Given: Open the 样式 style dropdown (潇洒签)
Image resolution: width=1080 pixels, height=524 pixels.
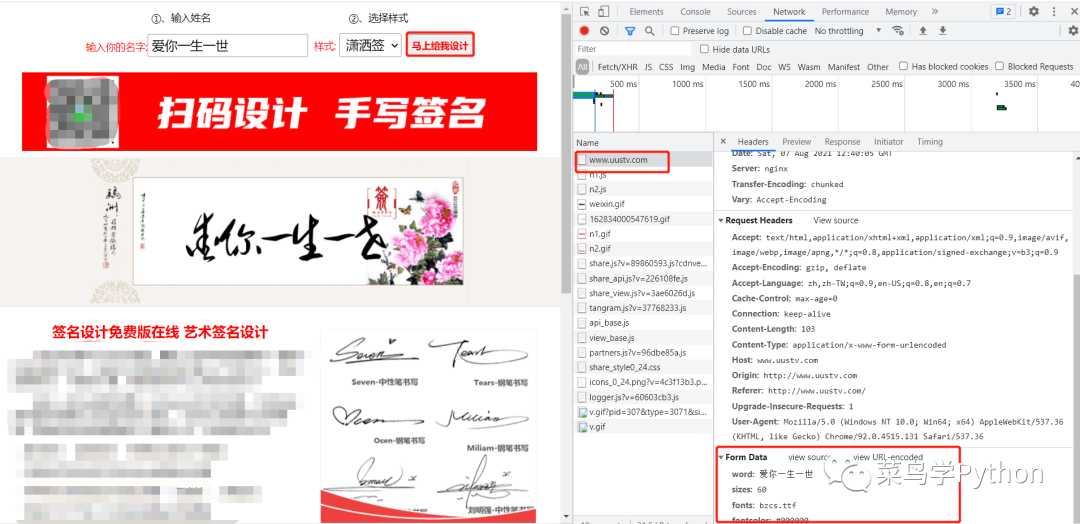Looking at the screenshot, I should click(371, 46).
